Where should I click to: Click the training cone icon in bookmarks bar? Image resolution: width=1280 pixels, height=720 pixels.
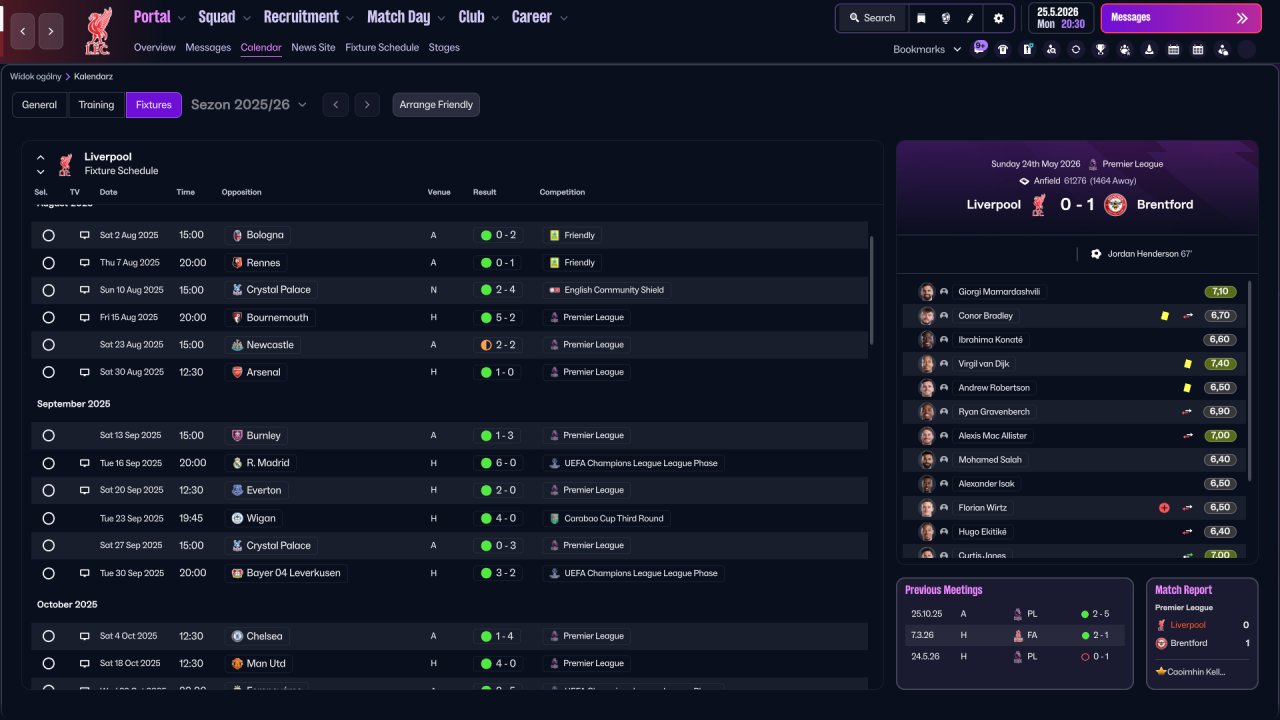(x=1149, y=49)
